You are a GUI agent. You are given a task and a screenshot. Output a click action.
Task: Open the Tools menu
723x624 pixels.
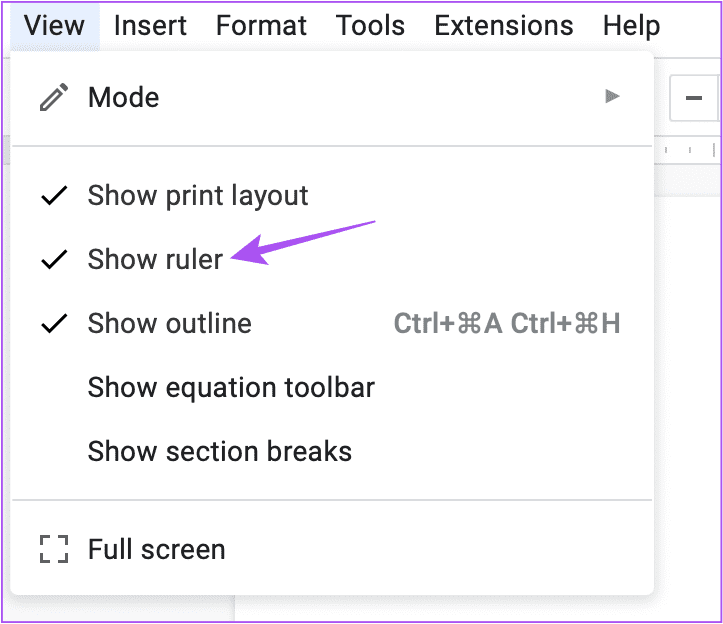370,25
